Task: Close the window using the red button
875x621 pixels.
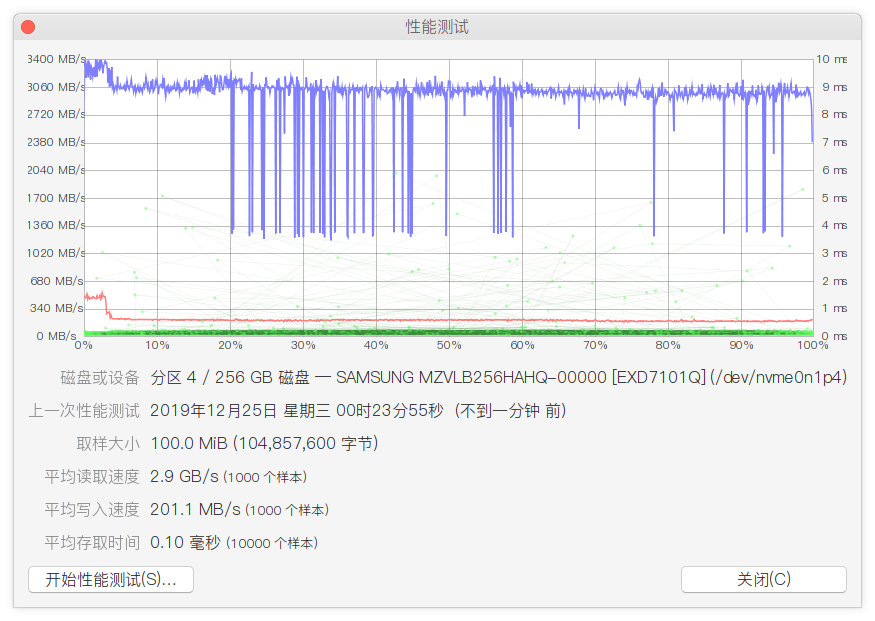Action: 28,27
